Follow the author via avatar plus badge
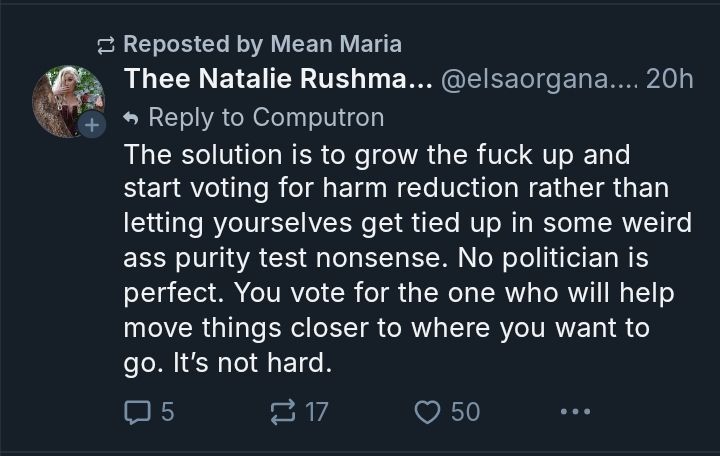The image size is (720, 456). pyautogui.click(x=92, y=127)
